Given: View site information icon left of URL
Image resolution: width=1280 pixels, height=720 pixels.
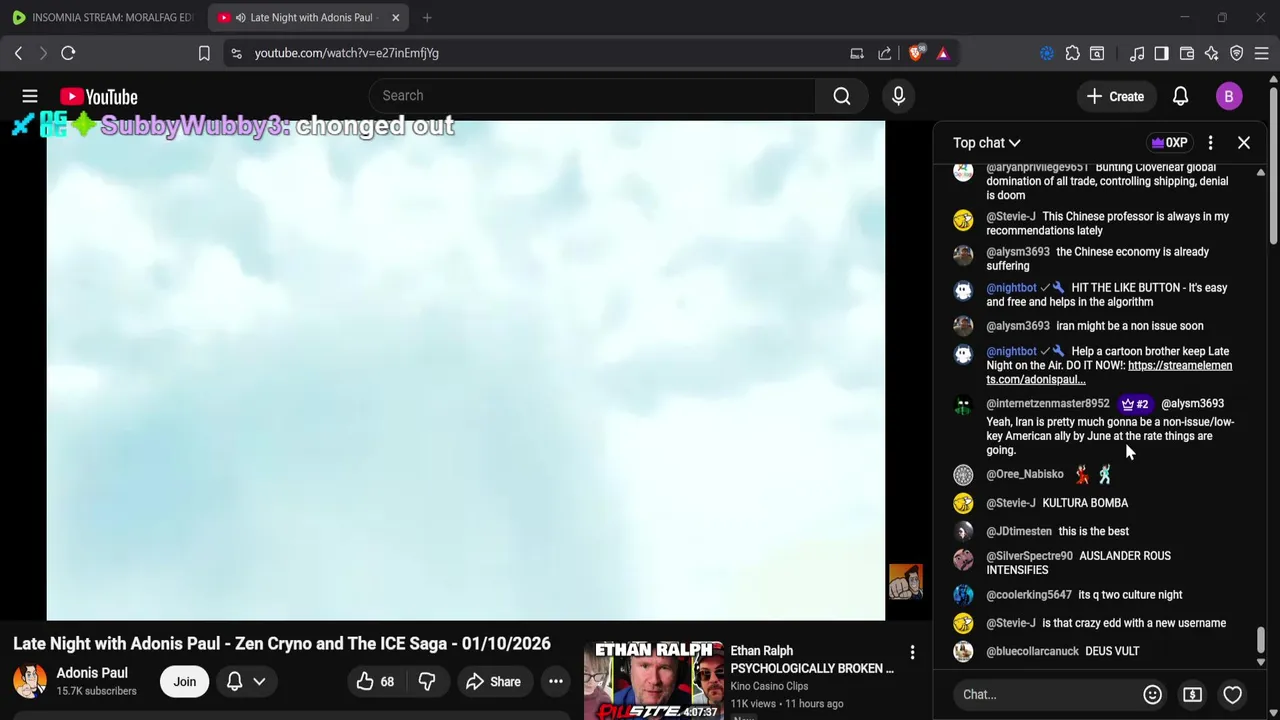Looking at the screenshot, I should [x=236, y=53].
